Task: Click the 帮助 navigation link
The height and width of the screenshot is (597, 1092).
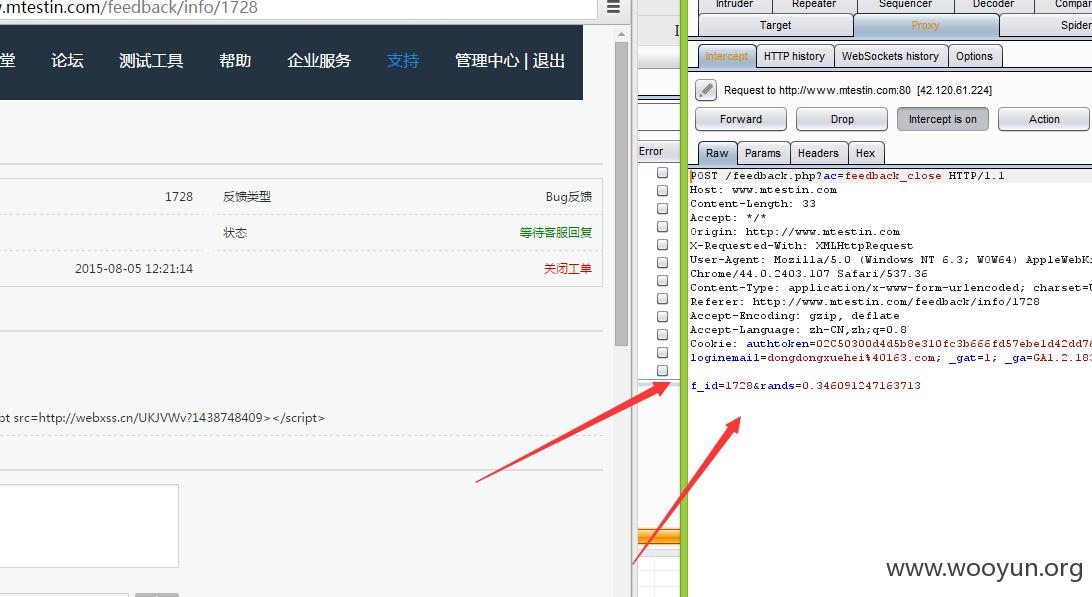Action: point(235,61)
